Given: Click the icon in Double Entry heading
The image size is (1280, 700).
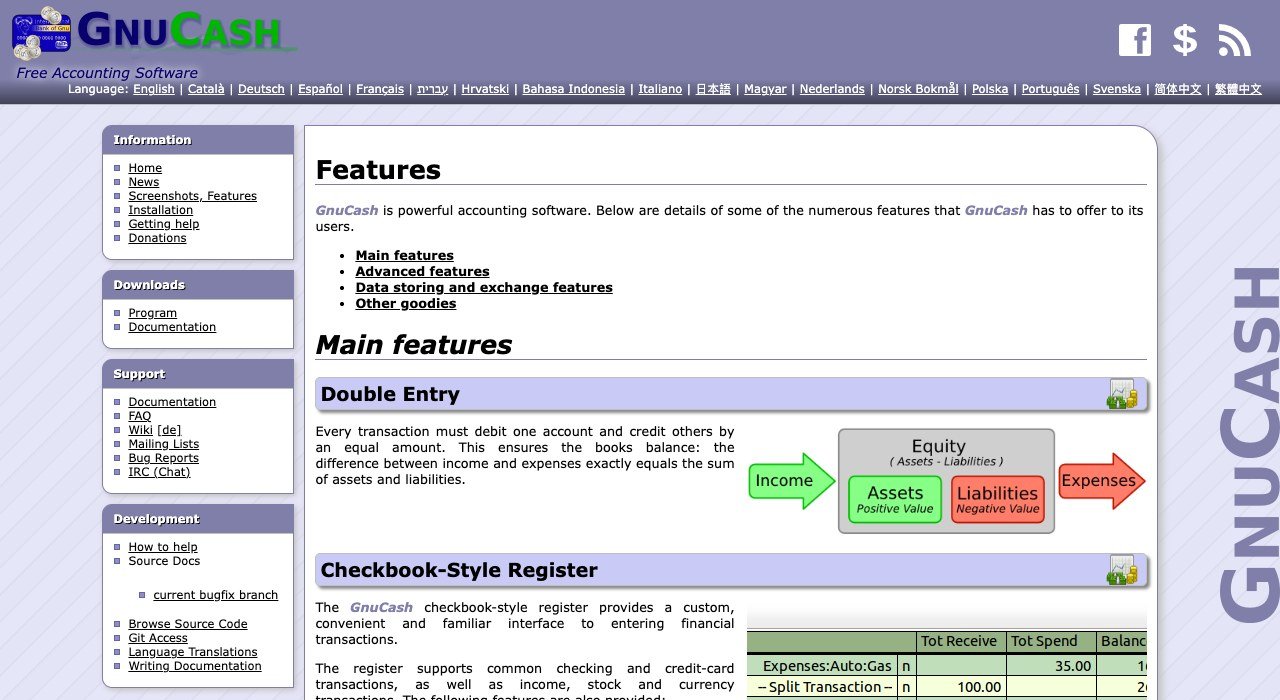Looking at the screenshot, I should [1122, 394].
